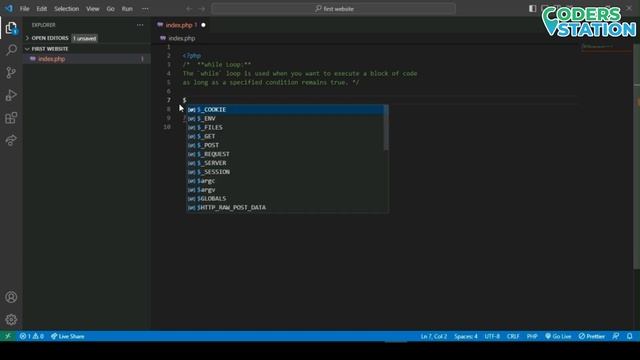640x360 pixels.
Task: Open the Live Share activity bar icon
Action: [x=11, y=140]
